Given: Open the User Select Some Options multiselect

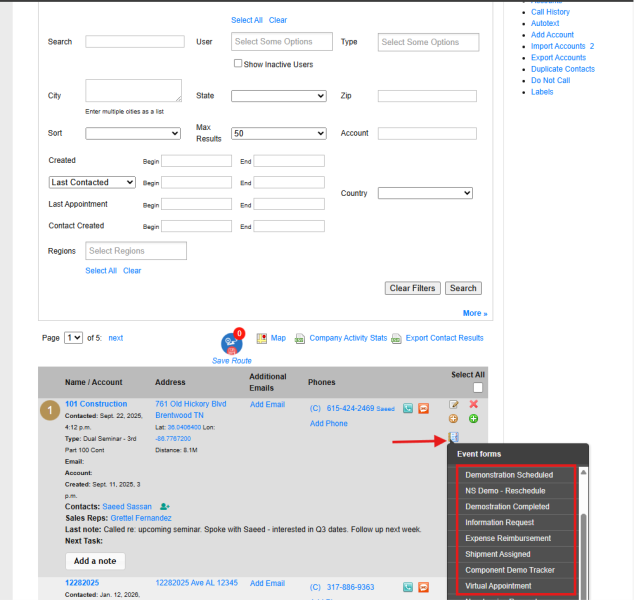Looking at the screenshot, I should pos(282,42).
